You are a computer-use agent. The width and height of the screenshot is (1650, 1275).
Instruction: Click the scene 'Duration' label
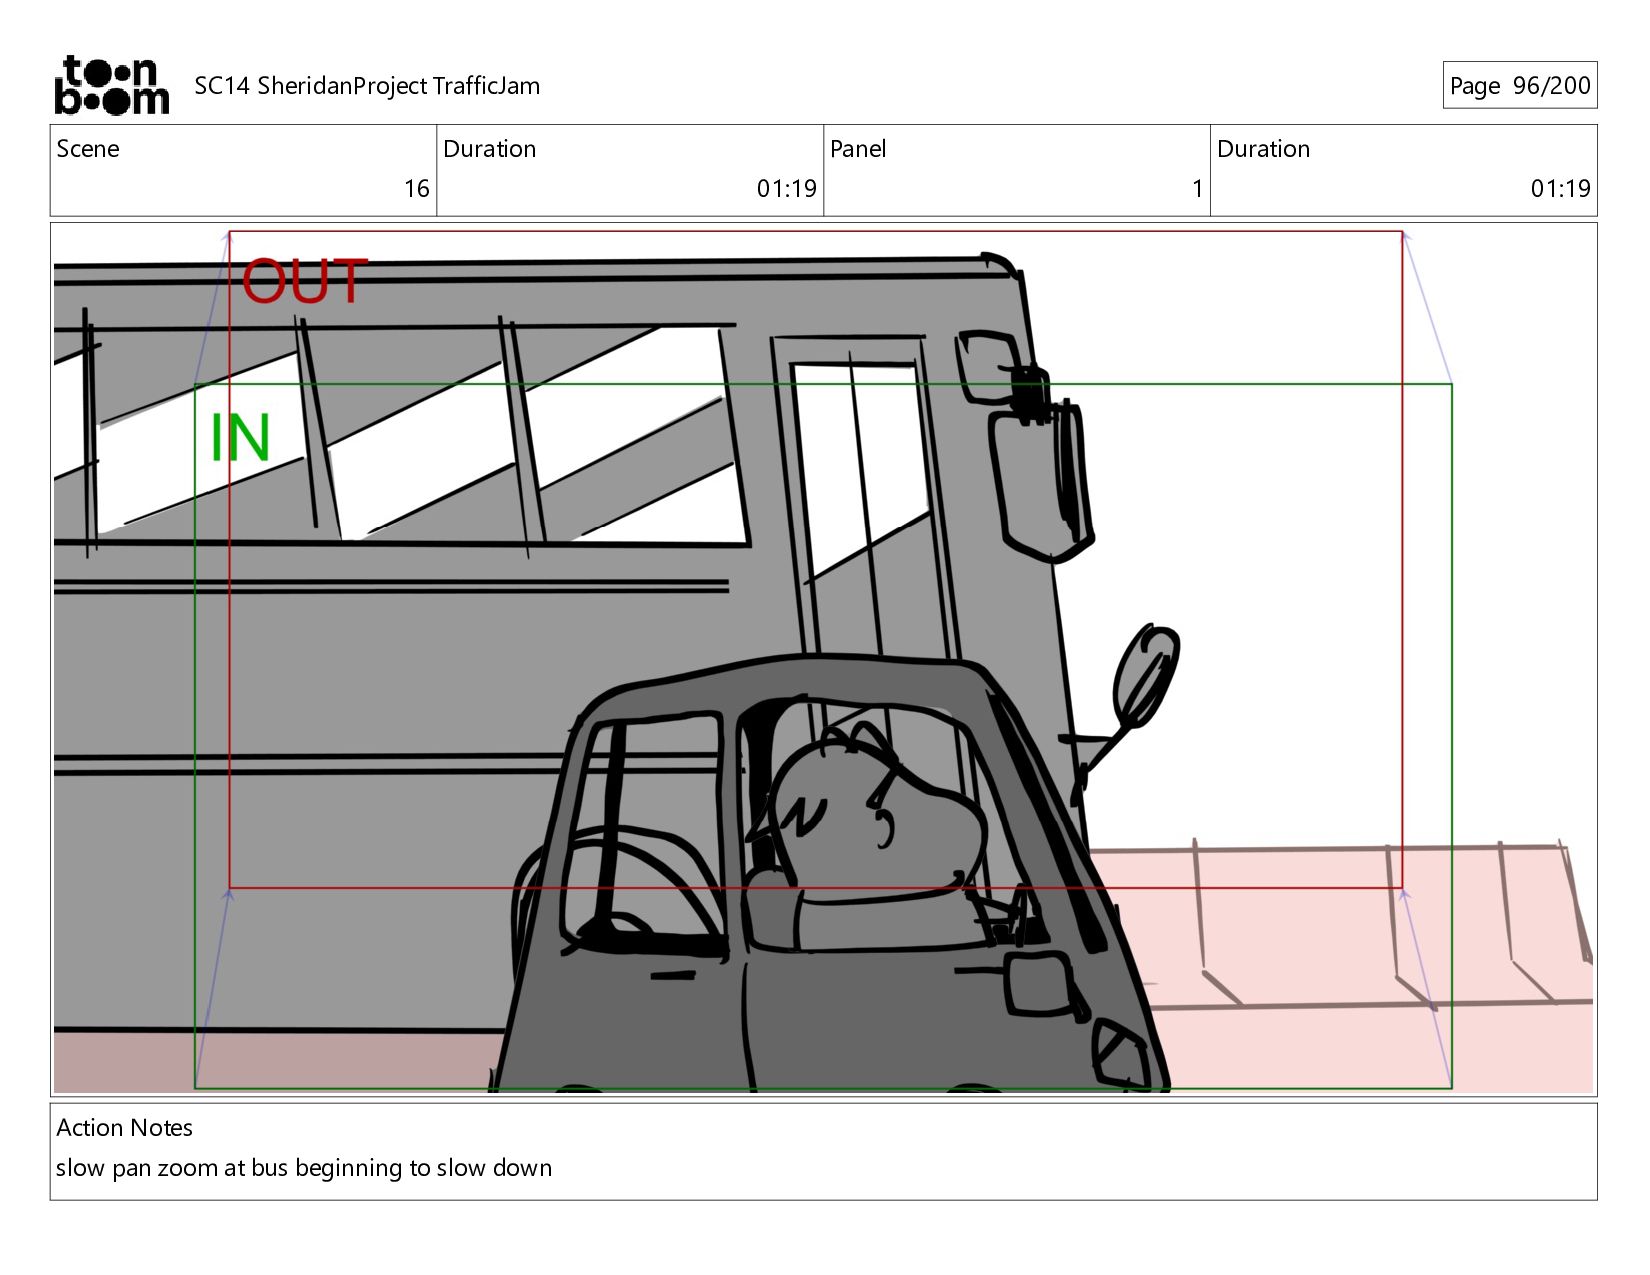pyautogui.click(x=489, y=149)
